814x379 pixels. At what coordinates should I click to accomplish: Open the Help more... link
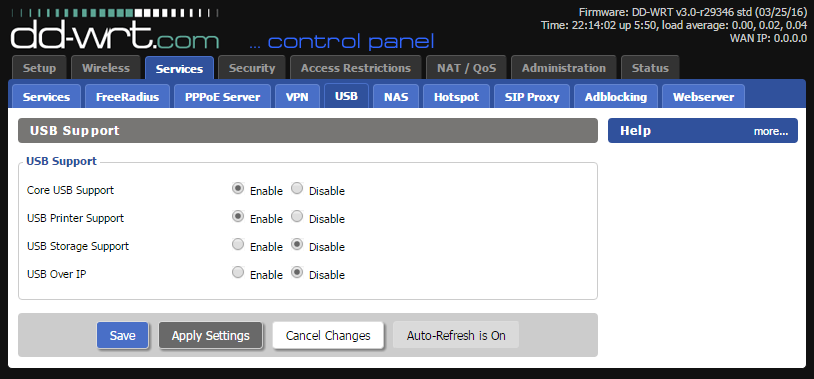pos(771,131)
